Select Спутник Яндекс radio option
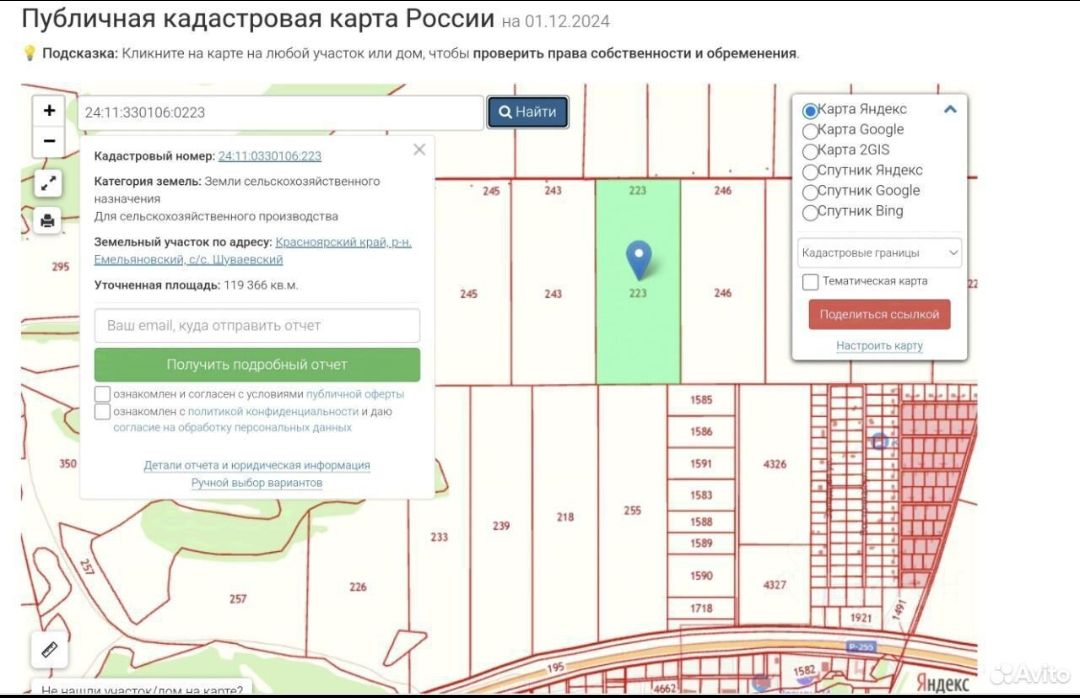 tap(810, 172)
